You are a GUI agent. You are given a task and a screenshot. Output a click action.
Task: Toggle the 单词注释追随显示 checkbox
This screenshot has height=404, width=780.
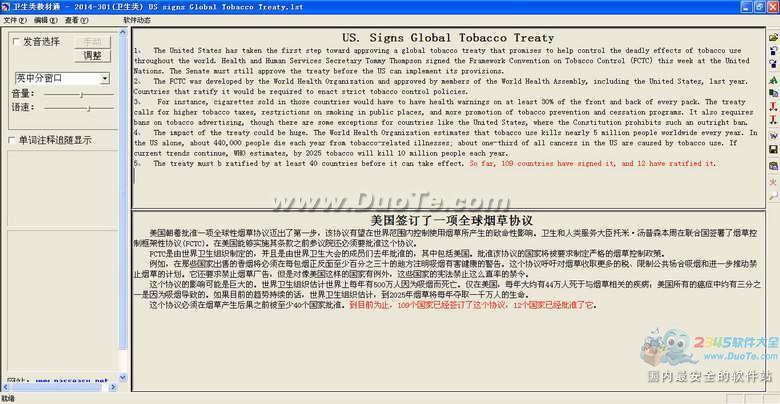[x=13, y=140]
